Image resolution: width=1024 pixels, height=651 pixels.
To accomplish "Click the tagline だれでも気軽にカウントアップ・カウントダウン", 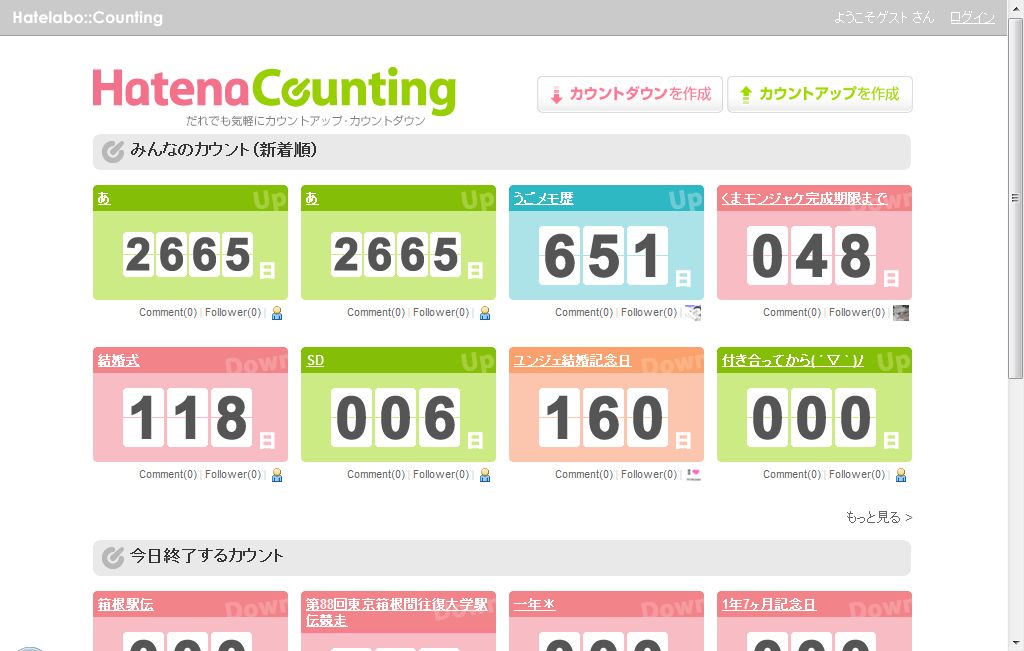I will [x=306, y=121].
